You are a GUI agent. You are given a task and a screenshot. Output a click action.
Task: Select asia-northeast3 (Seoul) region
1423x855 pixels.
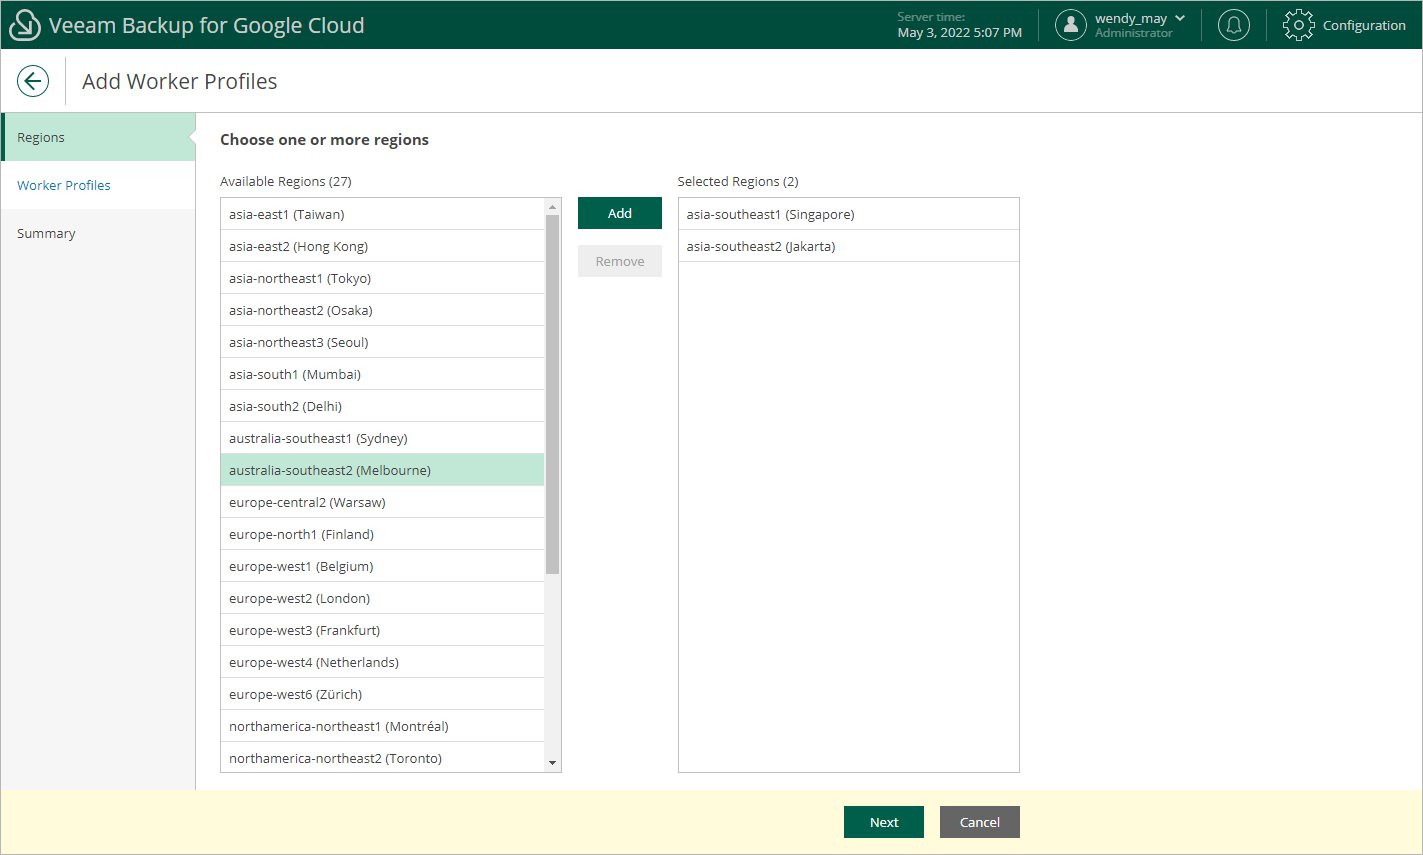pos(382,342)
